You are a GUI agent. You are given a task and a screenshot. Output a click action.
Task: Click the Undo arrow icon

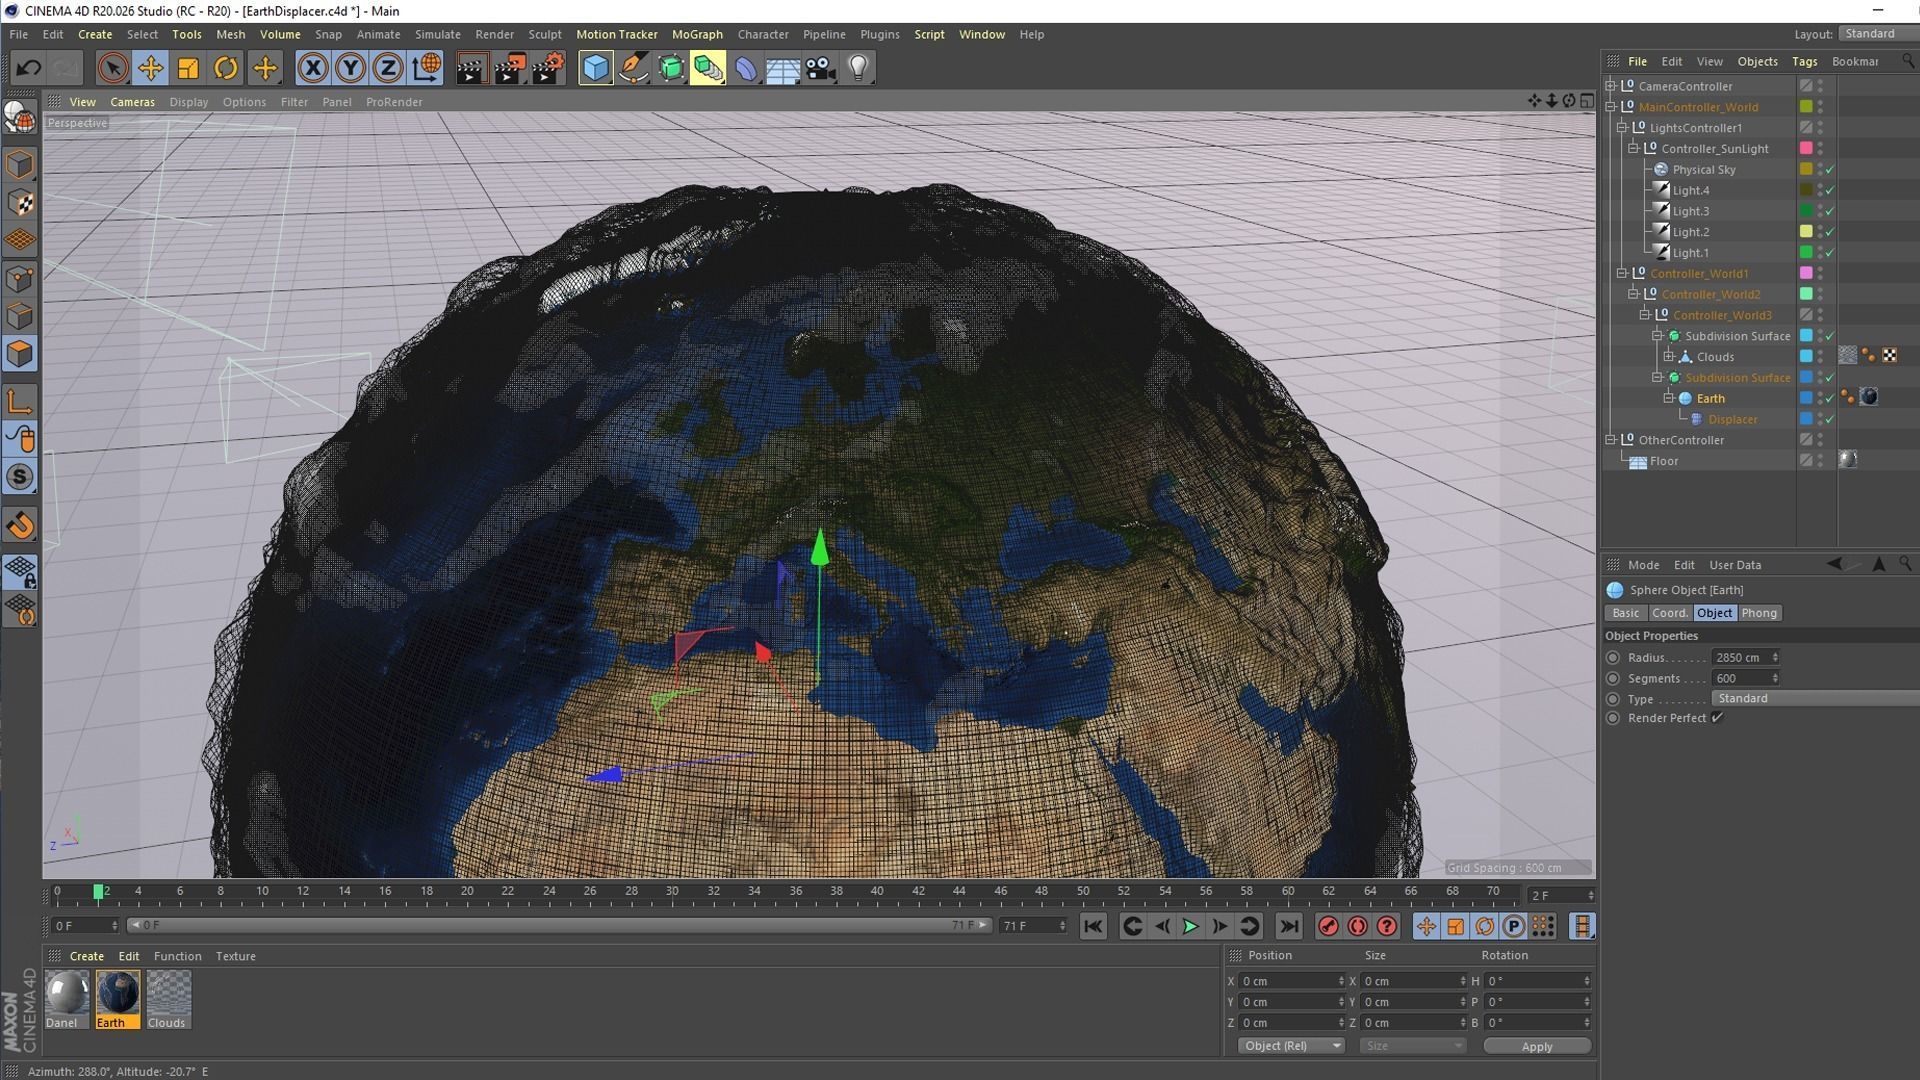tap(28, 68)
